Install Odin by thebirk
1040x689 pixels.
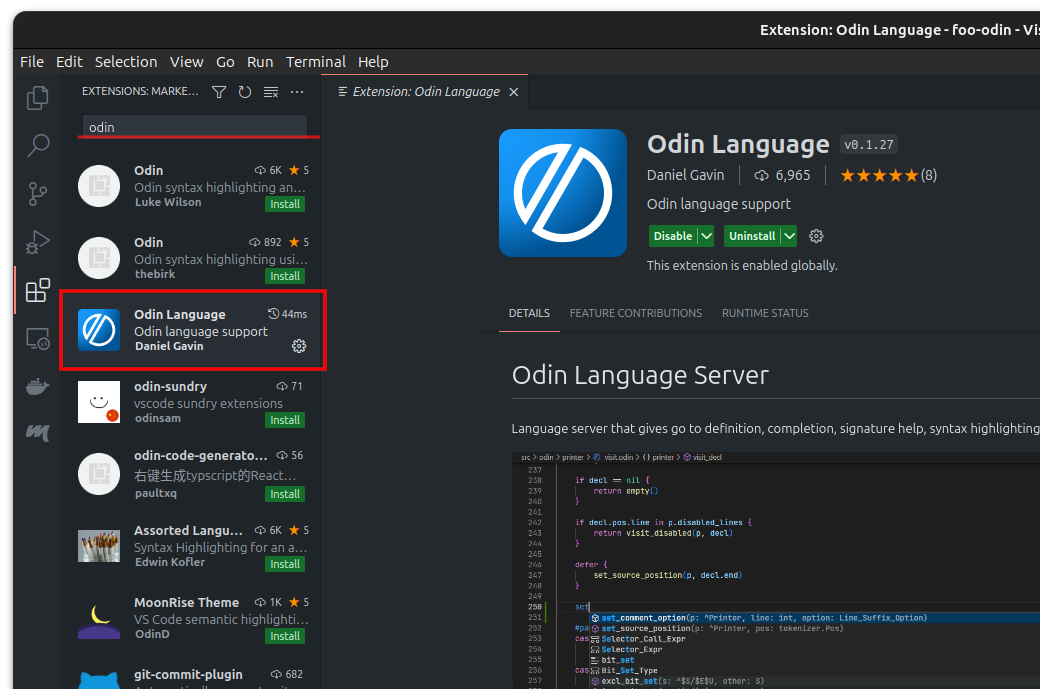click(285, 276)
